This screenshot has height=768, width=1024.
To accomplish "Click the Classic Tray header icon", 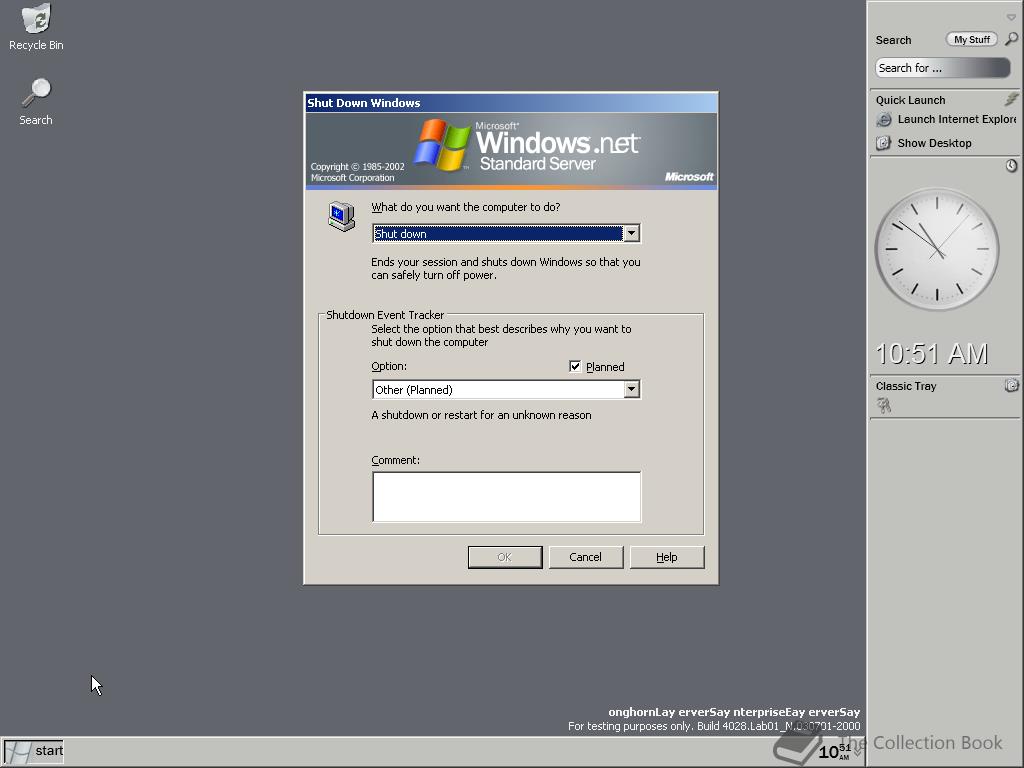I will click(1011, 385).
